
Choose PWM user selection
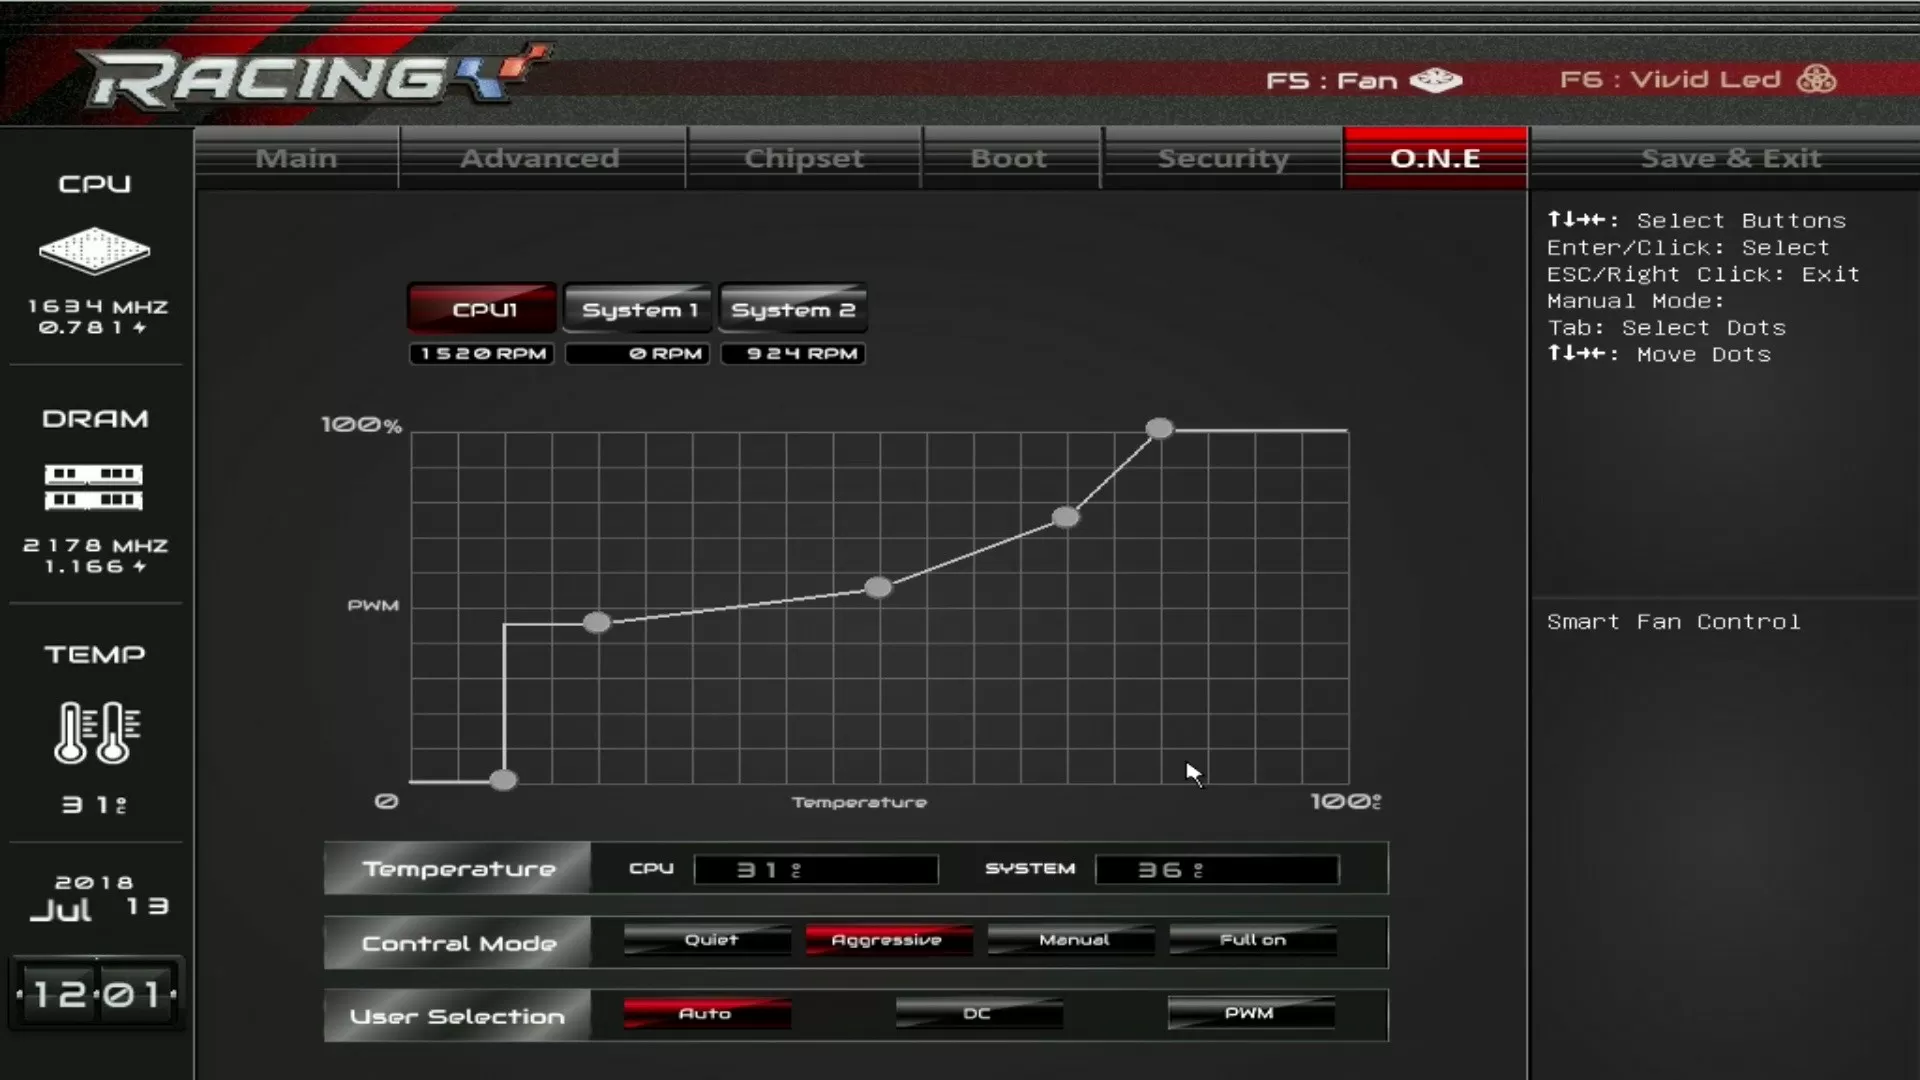[x=1250, y=1013]
